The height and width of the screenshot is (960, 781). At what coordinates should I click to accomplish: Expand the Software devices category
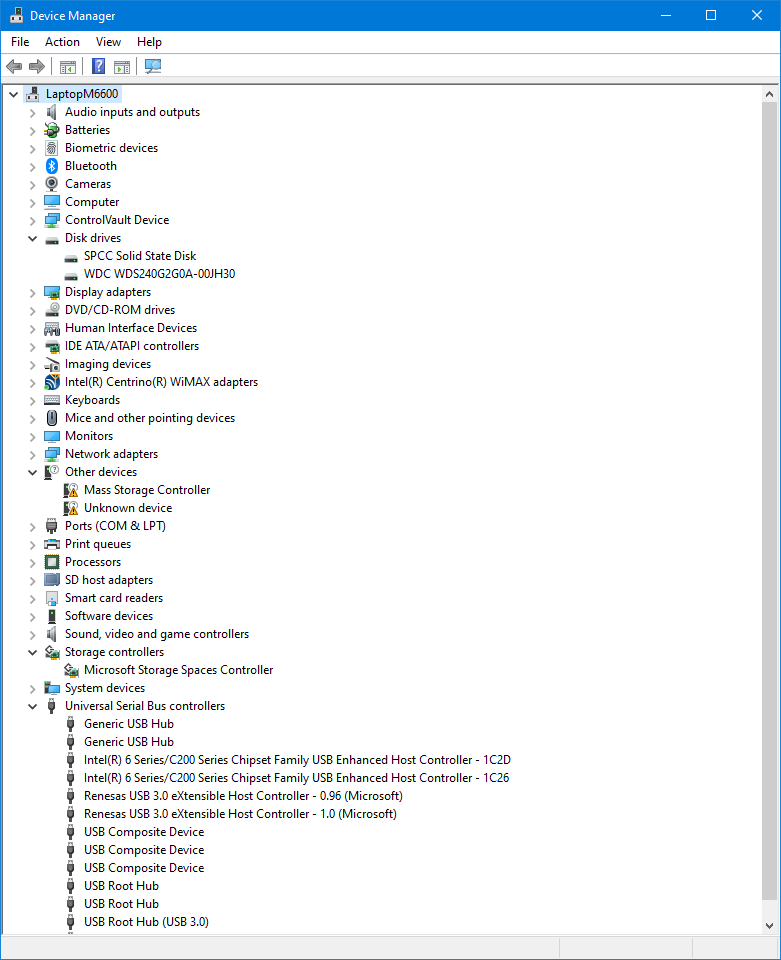pyautogui.click(x=32, y=617)
